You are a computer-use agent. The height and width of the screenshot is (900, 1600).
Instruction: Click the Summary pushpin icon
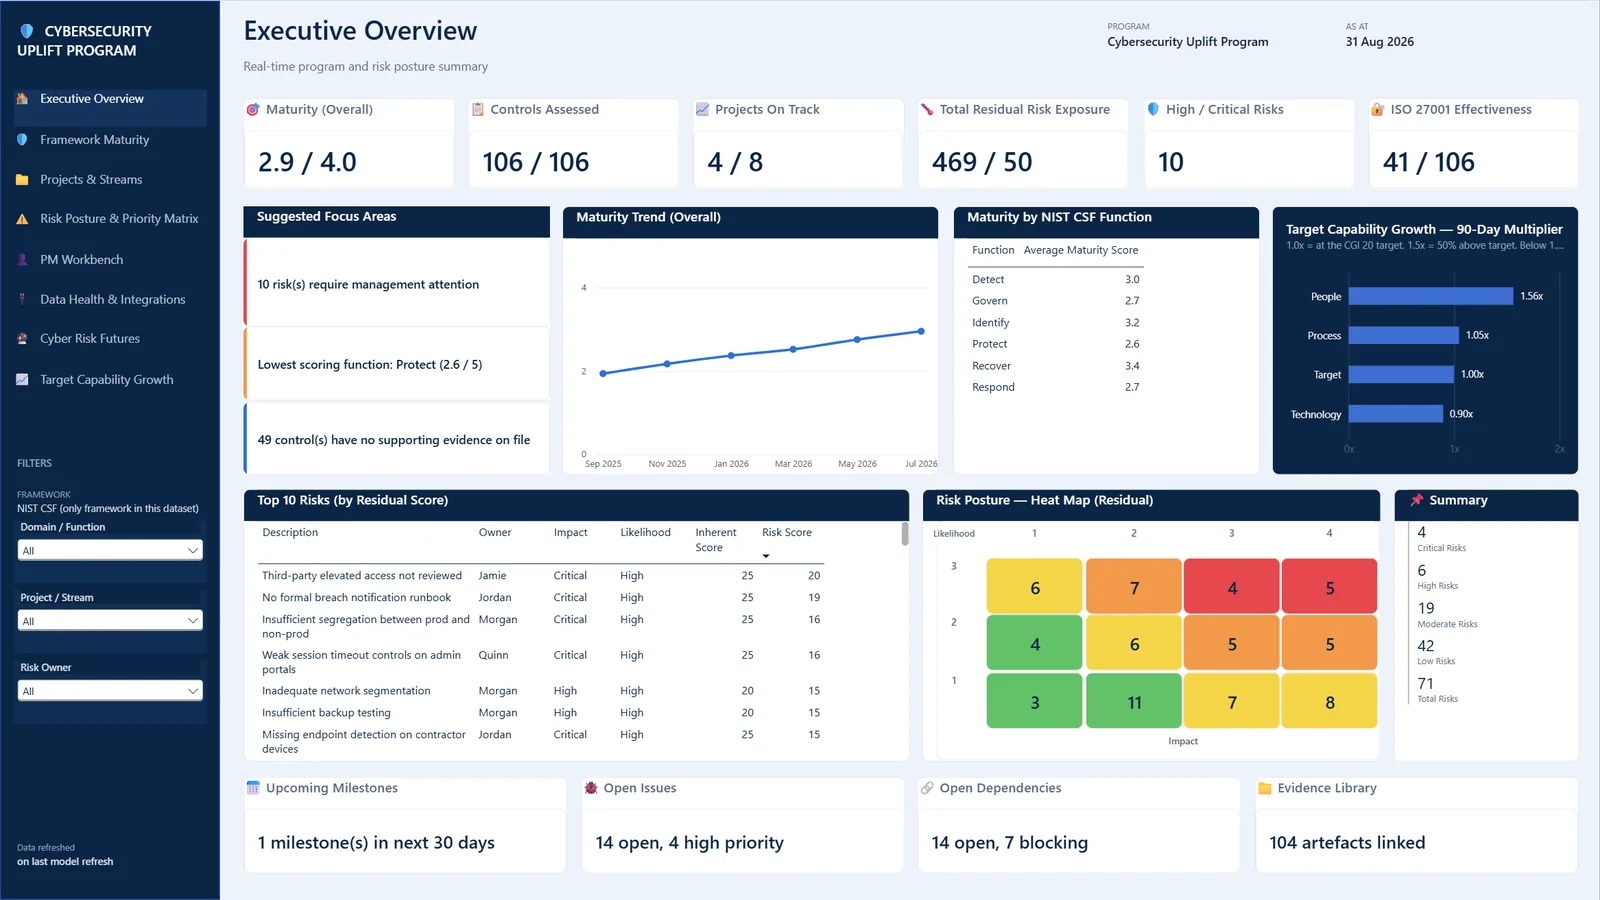click(x=1417, y=500)
